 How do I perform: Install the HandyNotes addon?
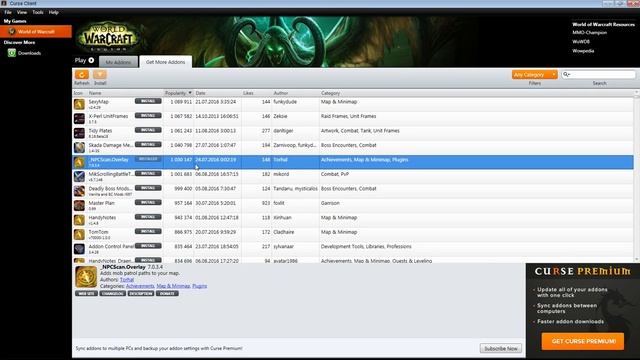[148, 217]
